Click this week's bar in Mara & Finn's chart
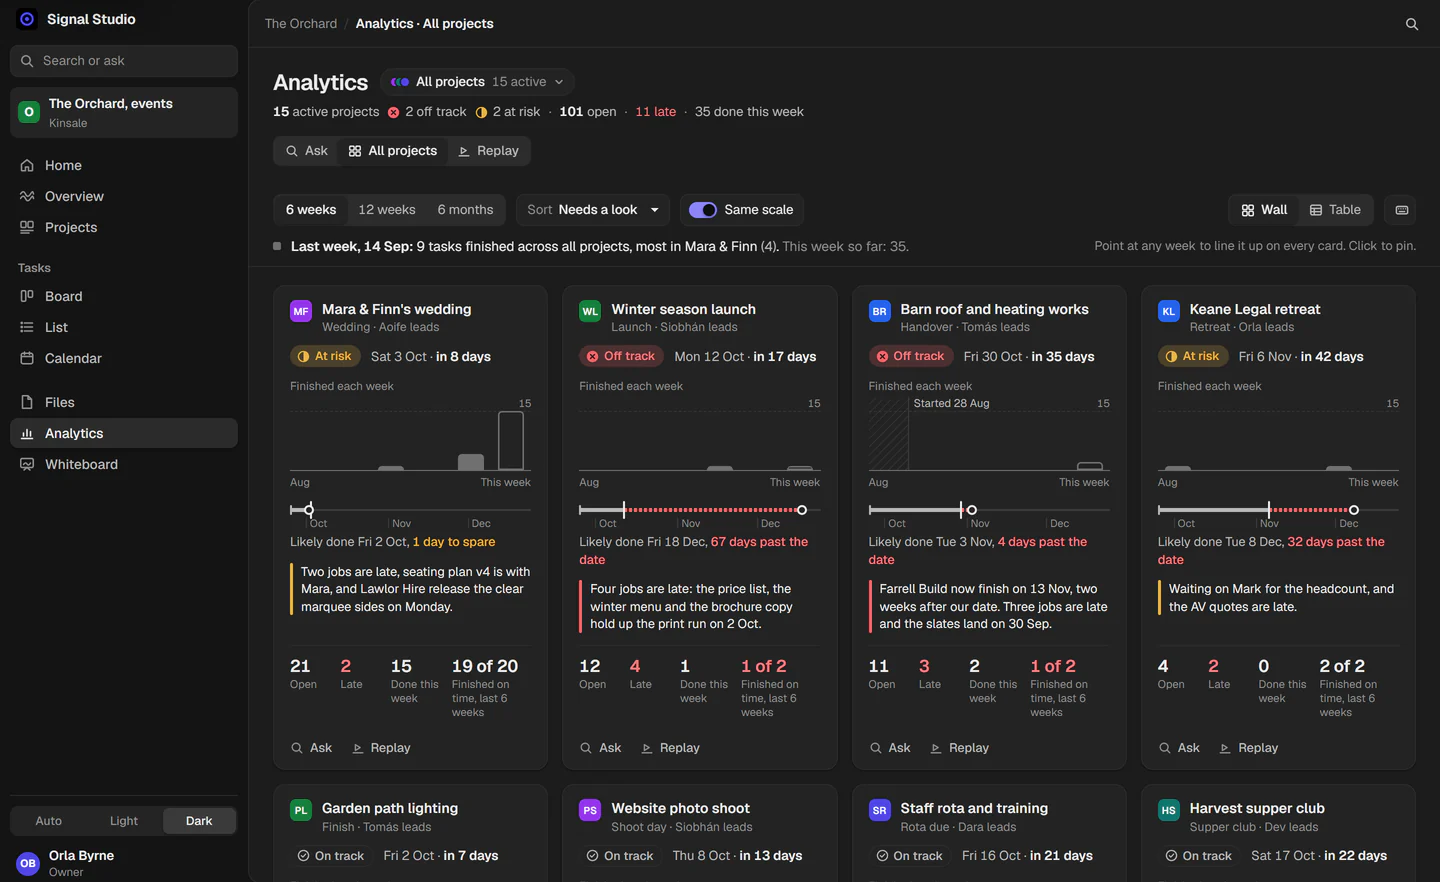This screenshot has width=1440, height=882. point(511,441)
